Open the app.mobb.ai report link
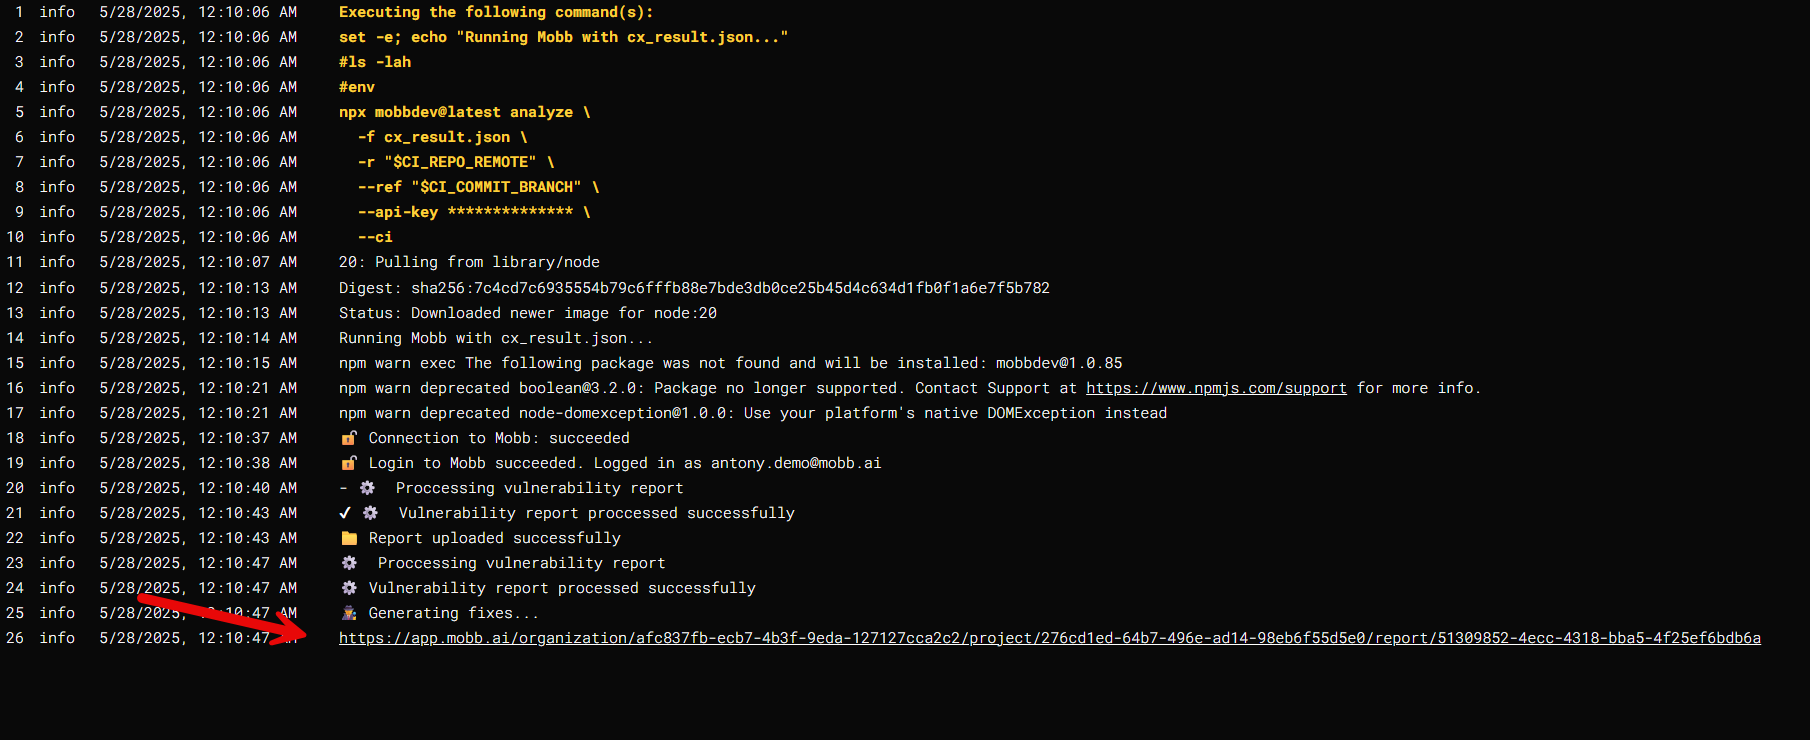1810x740 pixels. (x=1049, y=638)
